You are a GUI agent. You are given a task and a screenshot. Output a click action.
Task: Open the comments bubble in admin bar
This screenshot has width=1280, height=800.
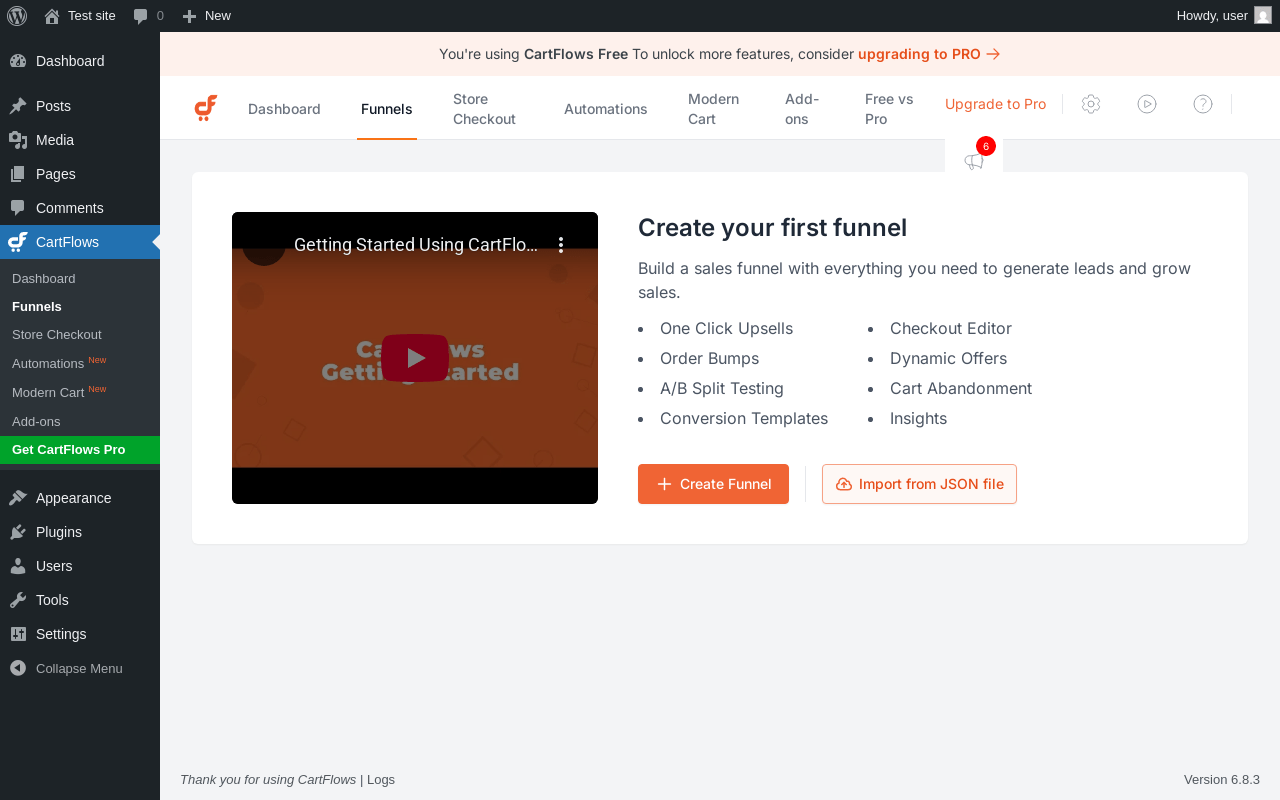[148, 15]
